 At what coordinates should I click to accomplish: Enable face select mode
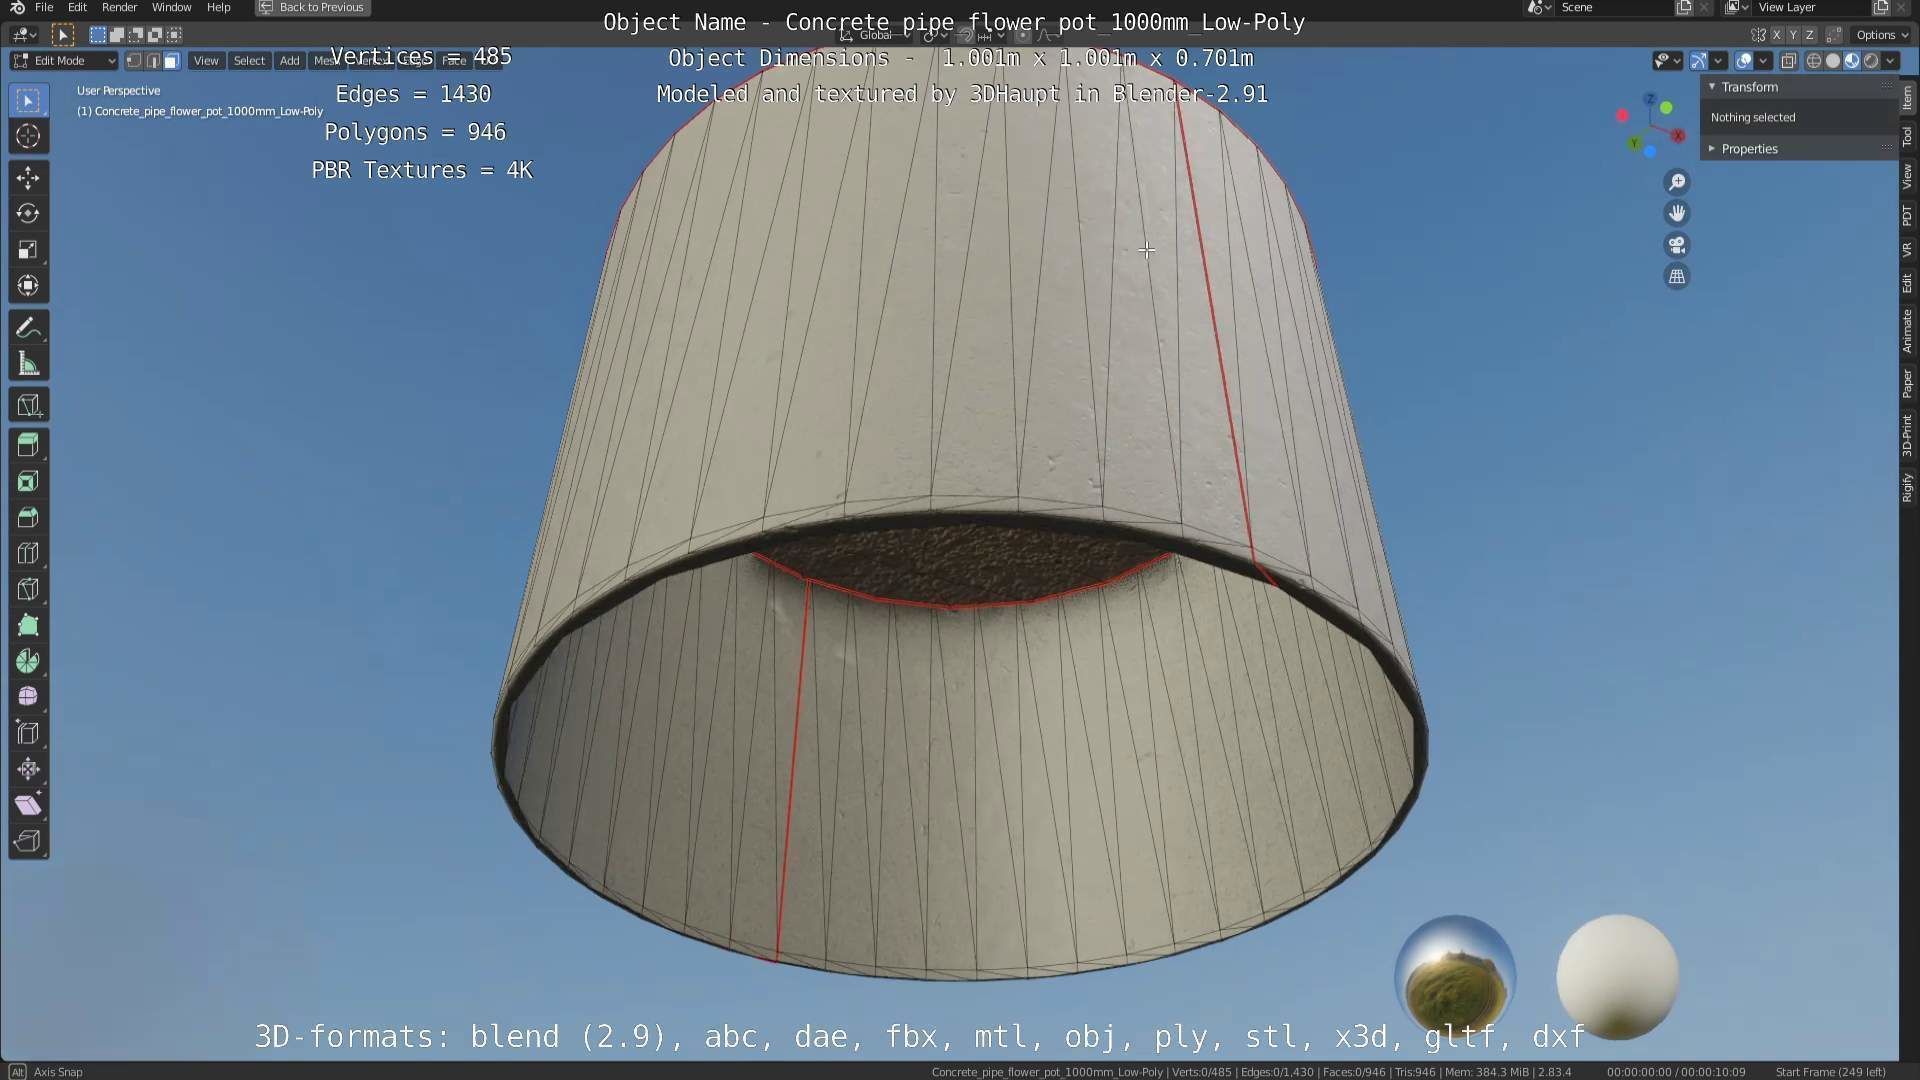pos(172,61)
